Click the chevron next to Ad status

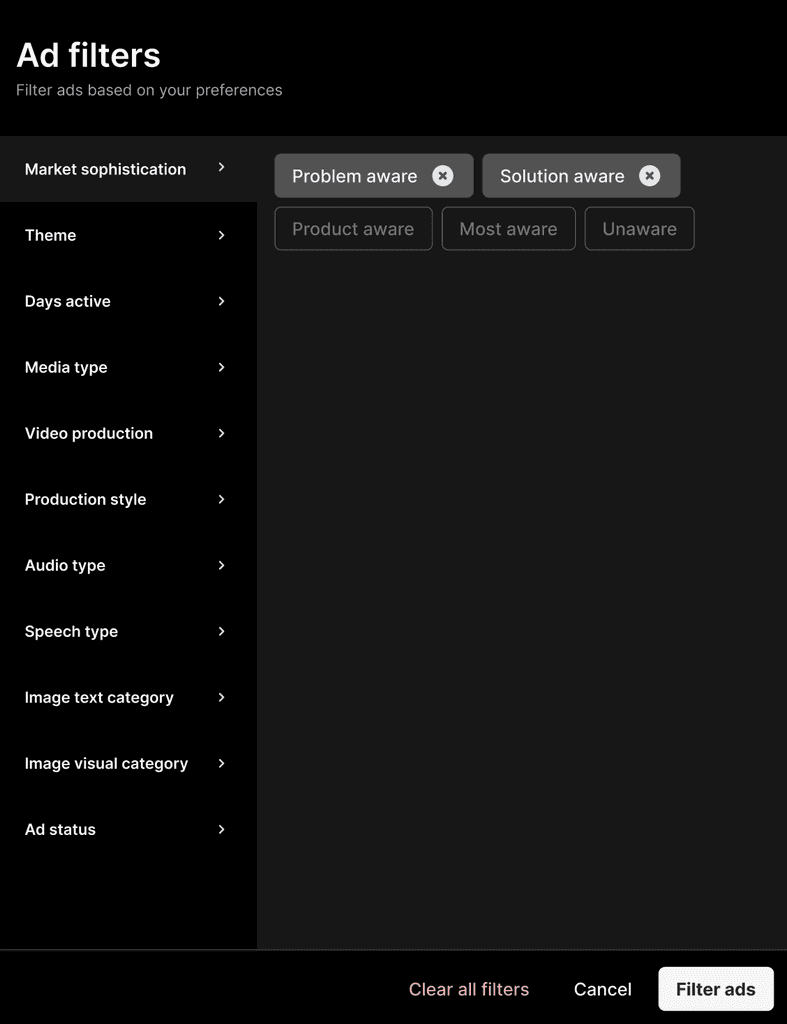click(x=221, y=829)
